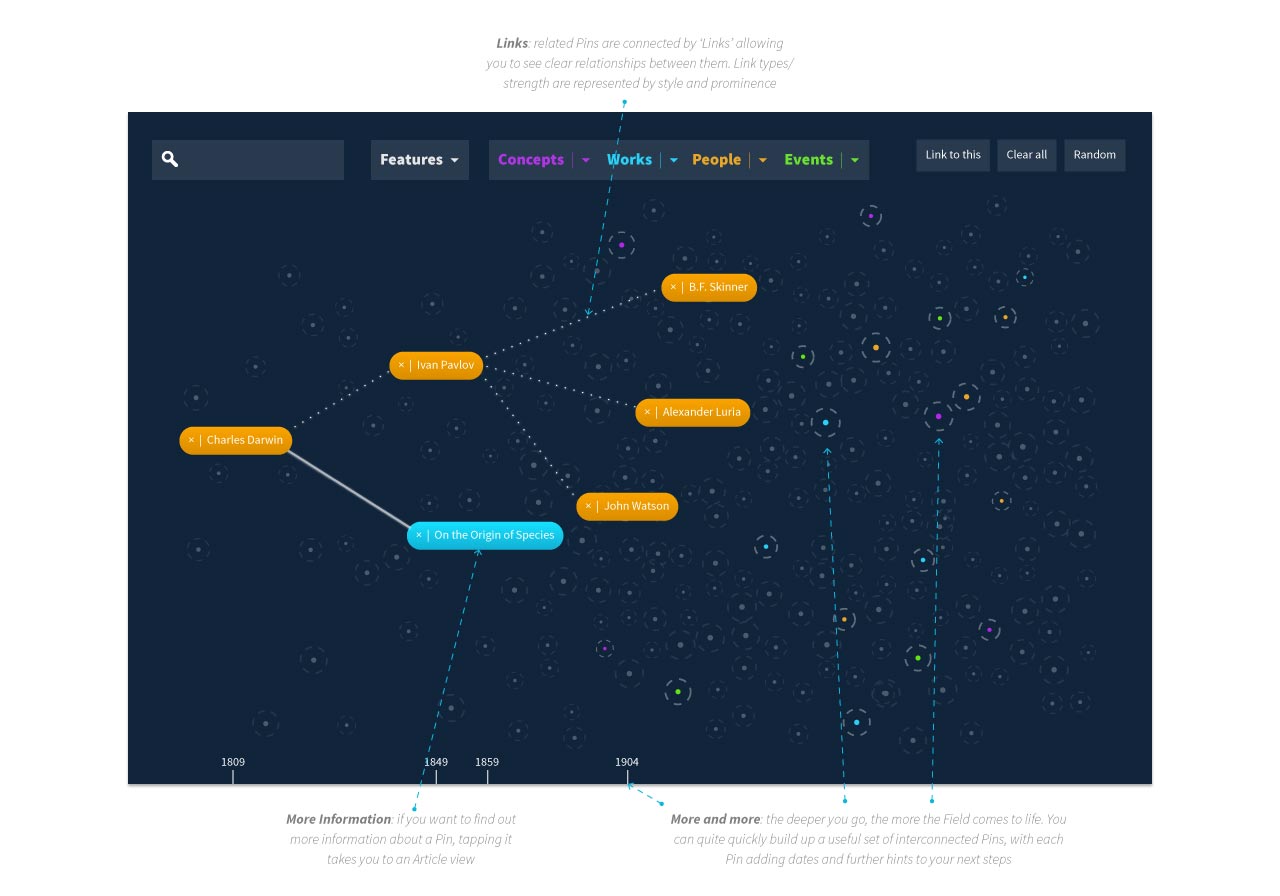Remove the Ivan Pavlov pin via ×
Viewport: 1280px width, 896px height.
tap(401, 365)
